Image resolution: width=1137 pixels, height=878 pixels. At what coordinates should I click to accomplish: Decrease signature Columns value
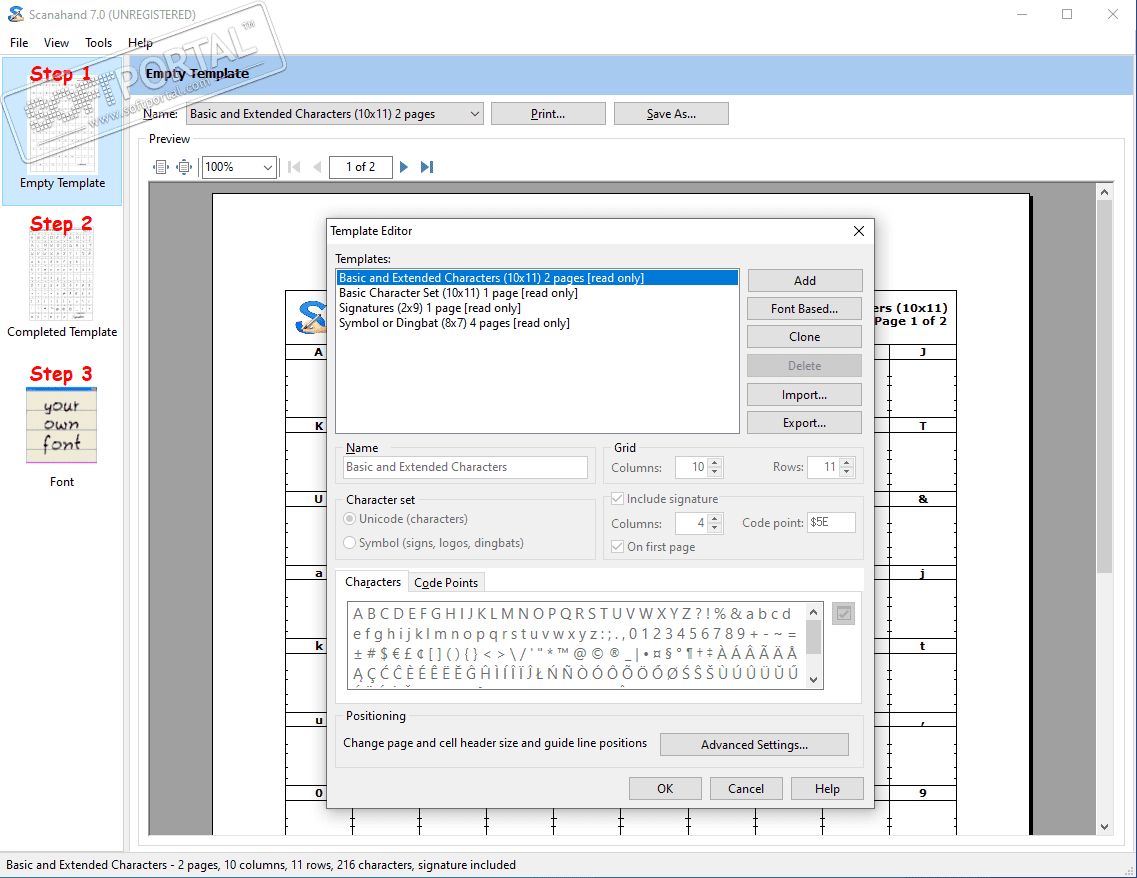click(715, 529)
